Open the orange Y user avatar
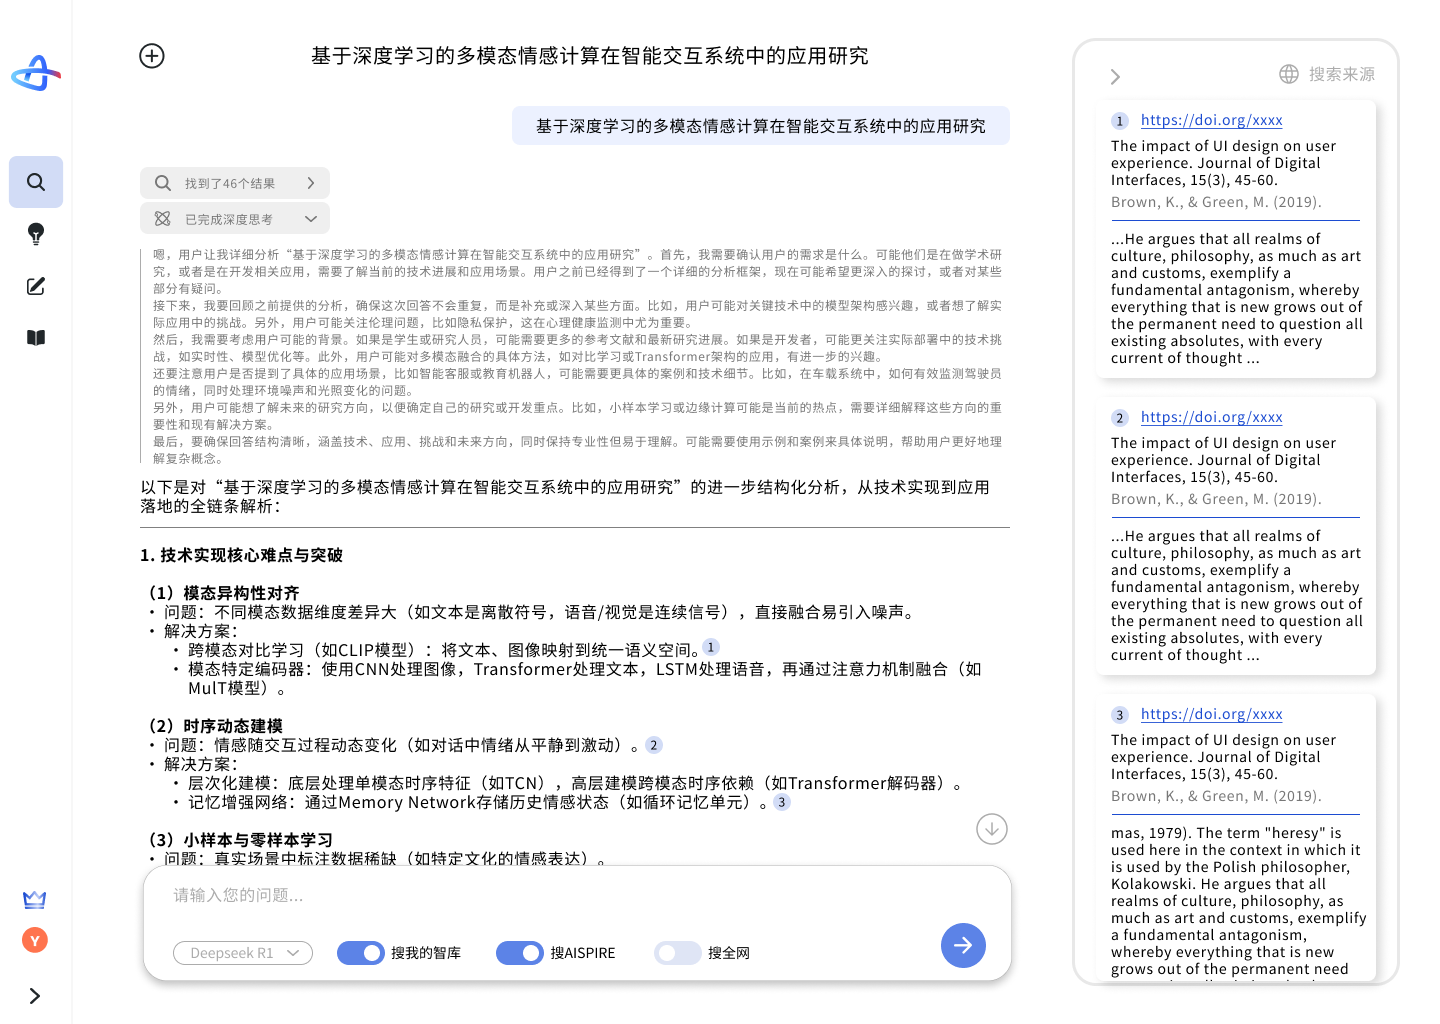 [35, 940]
